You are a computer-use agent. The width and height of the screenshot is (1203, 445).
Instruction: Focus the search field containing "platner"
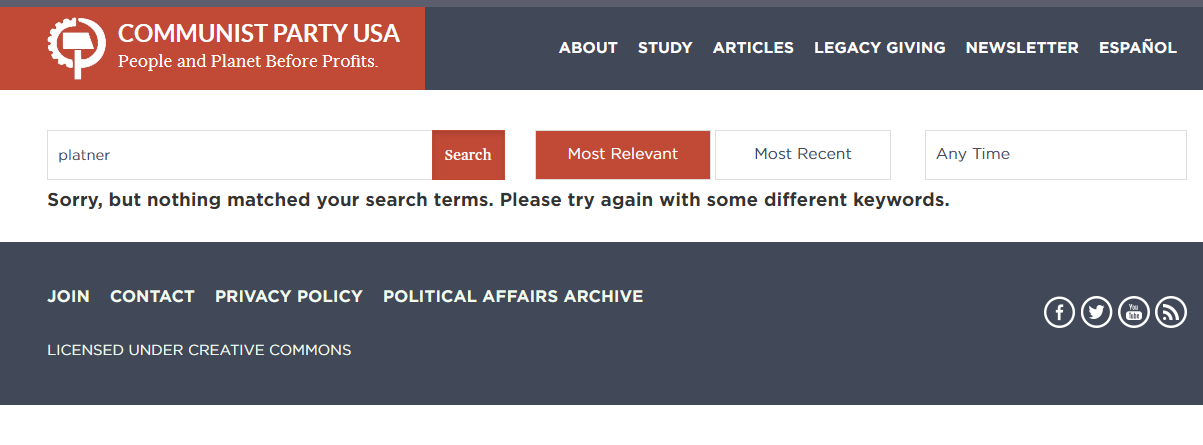(x=240, y=155)
